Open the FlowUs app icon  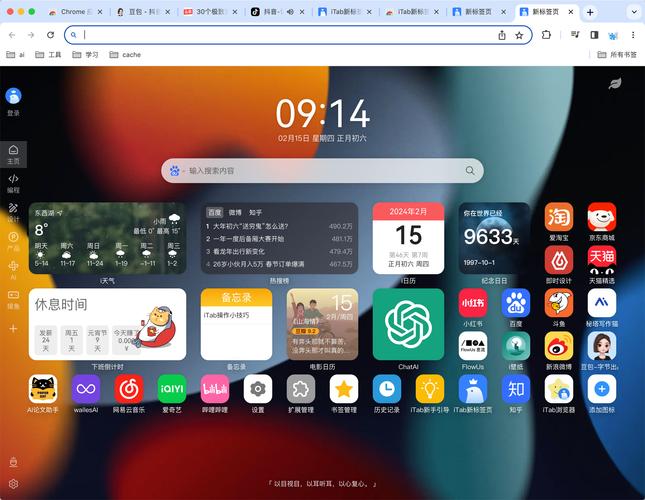pyautogui.click(x=473, y=346)
